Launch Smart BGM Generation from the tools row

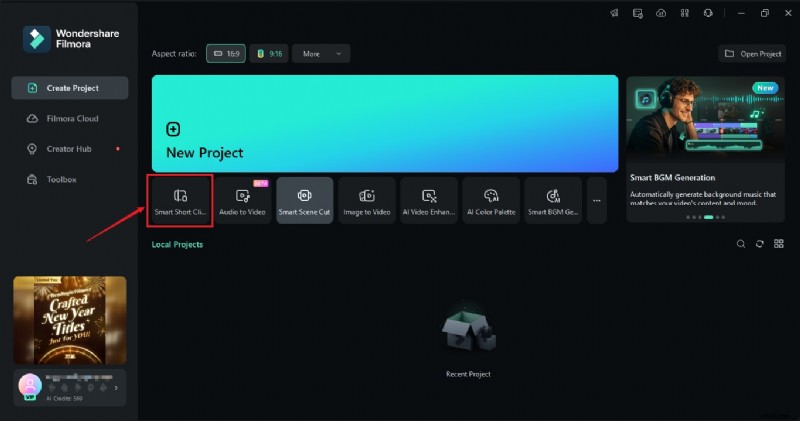(x=553, y=200)
